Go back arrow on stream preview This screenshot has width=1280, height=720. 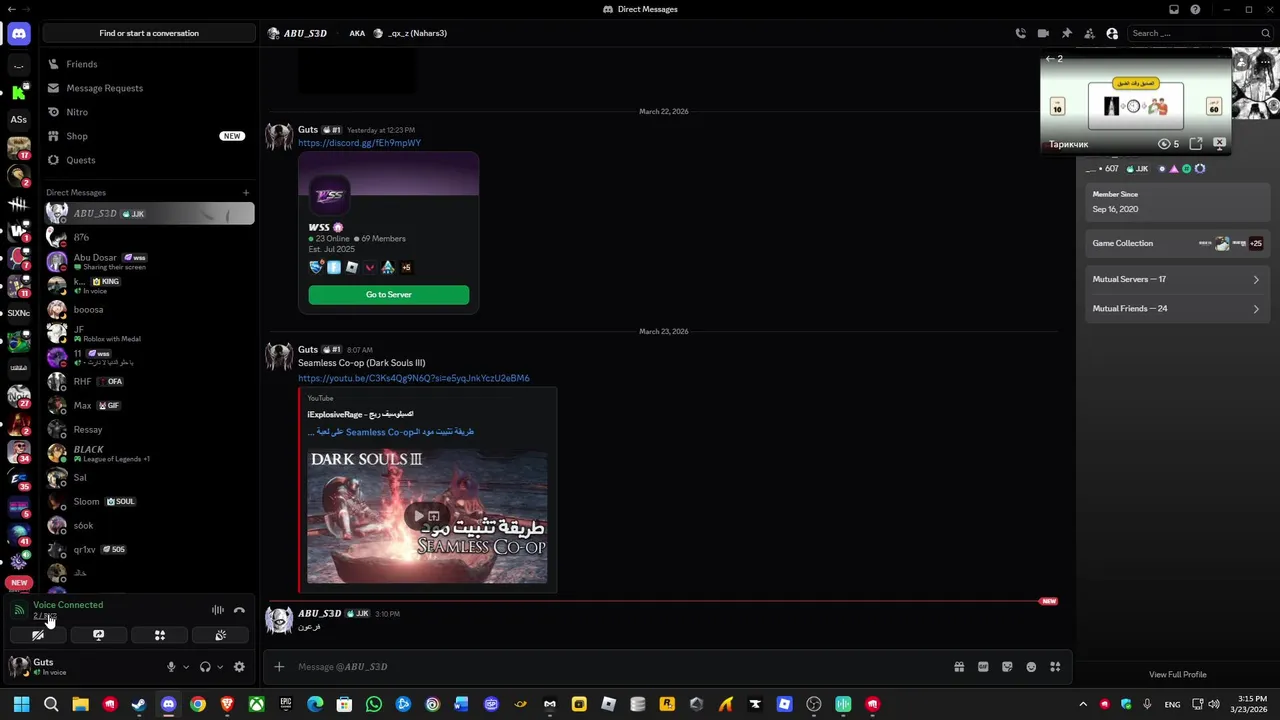pyautogui.click(x=1049, y=59)
